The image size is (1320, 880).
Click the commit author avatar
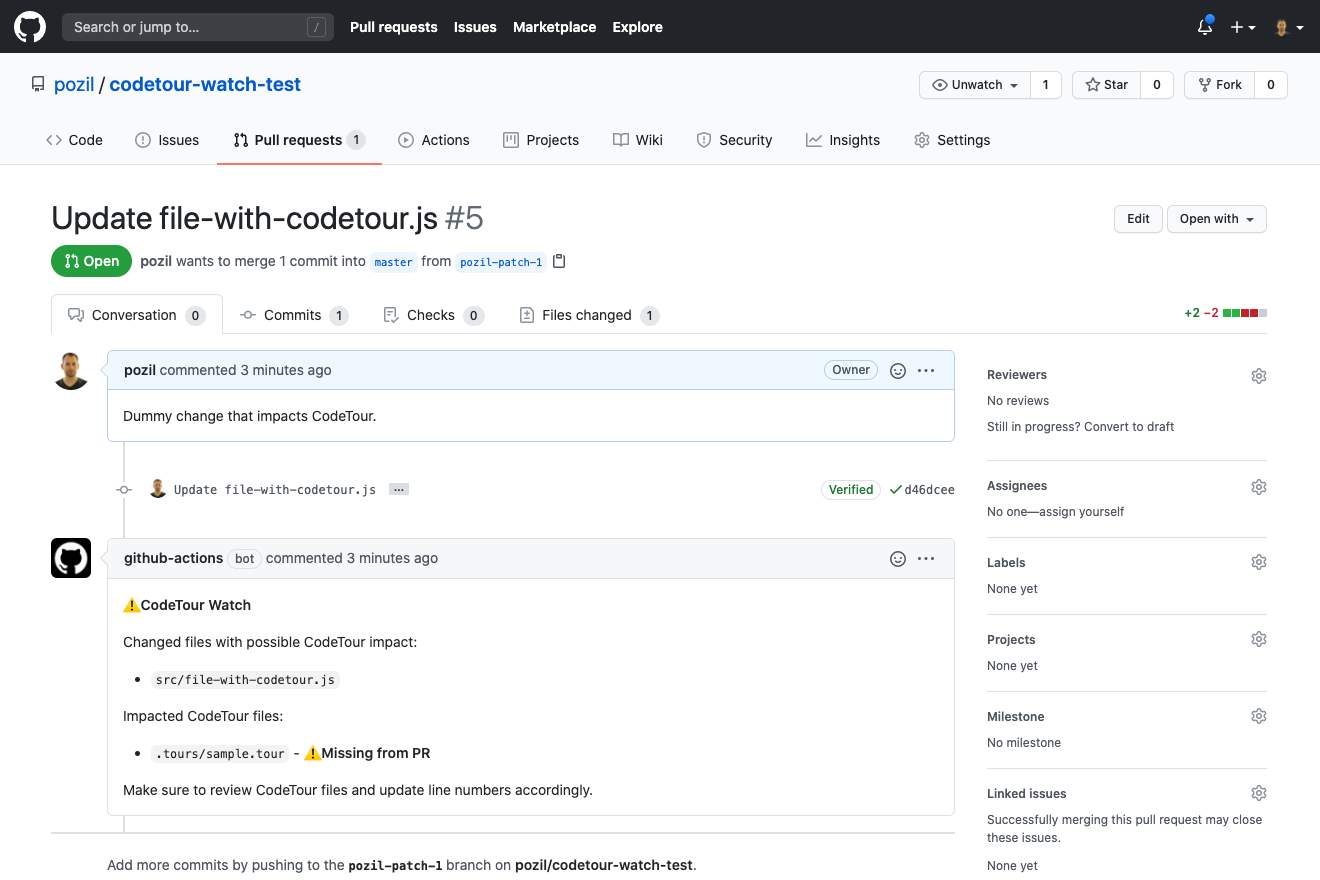click(158, 489)
